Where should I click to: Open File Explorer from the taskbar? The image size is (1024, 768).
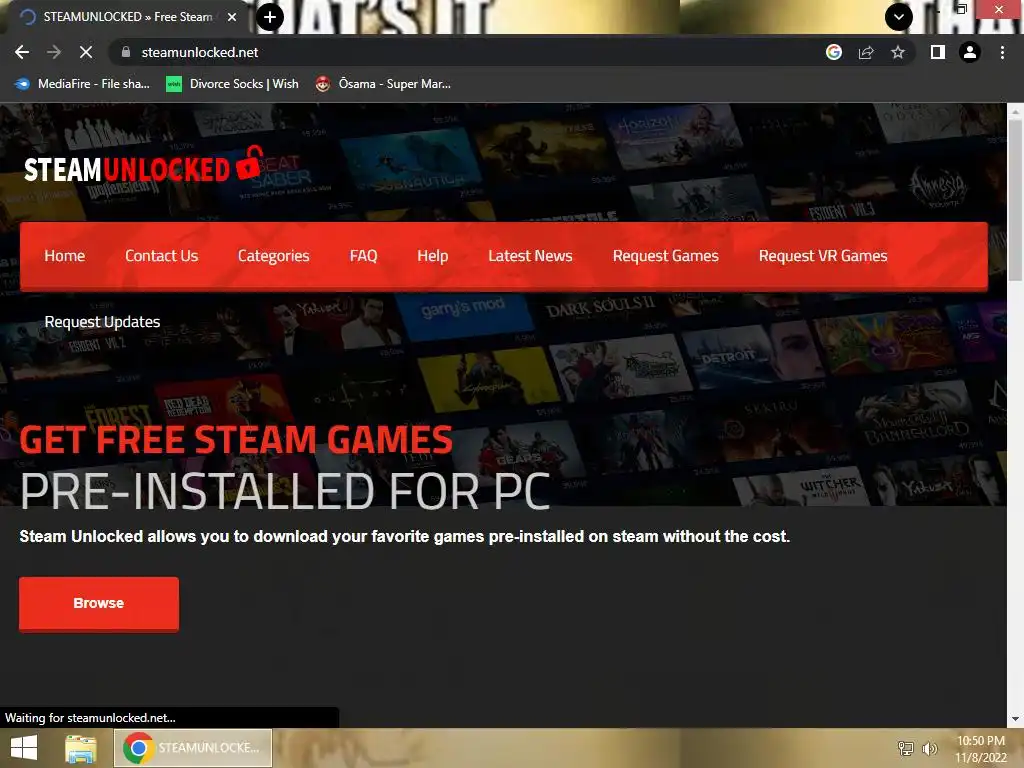click(80, 748)
